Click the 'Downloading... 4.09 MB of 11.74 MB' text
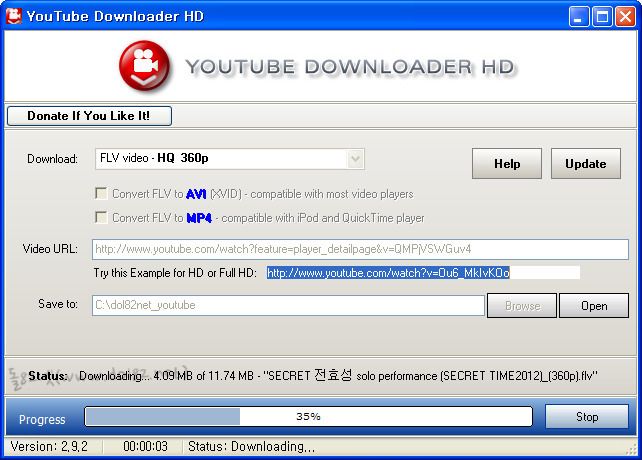This screenshot has width=642, height=460. tap(166, 376)
